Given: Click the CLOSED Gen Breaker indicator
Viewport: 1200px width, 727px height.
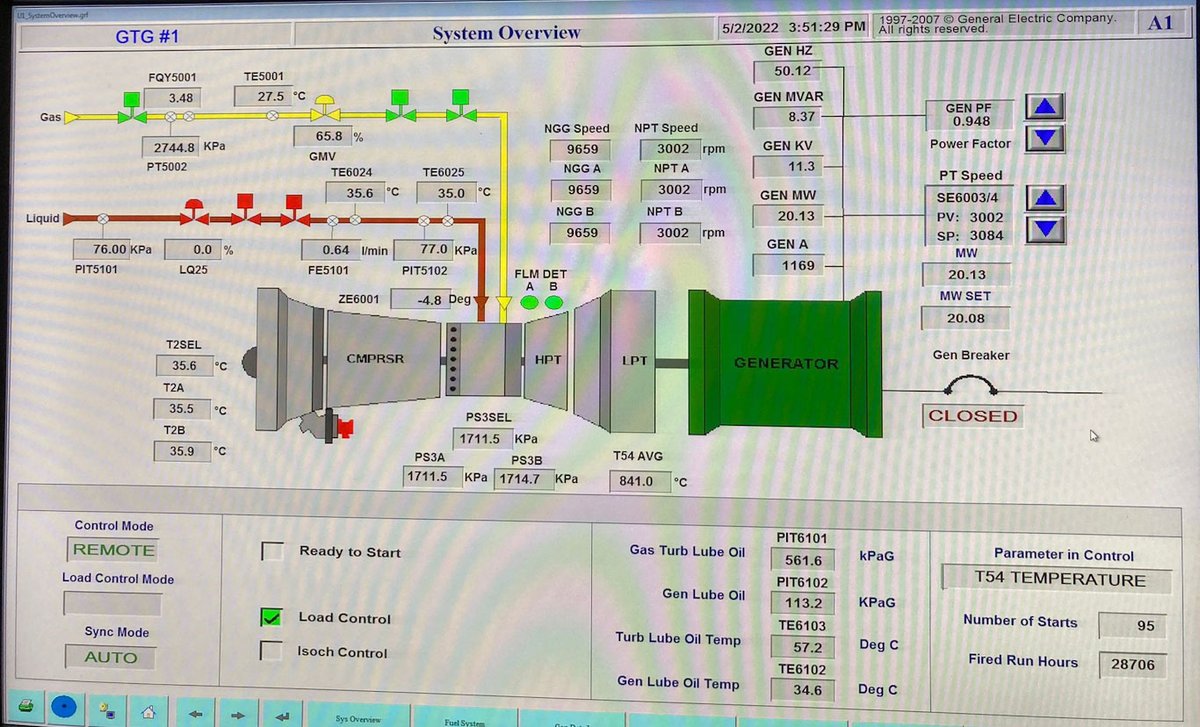Looking at the screenshot, I should click(x=971, y=415).
